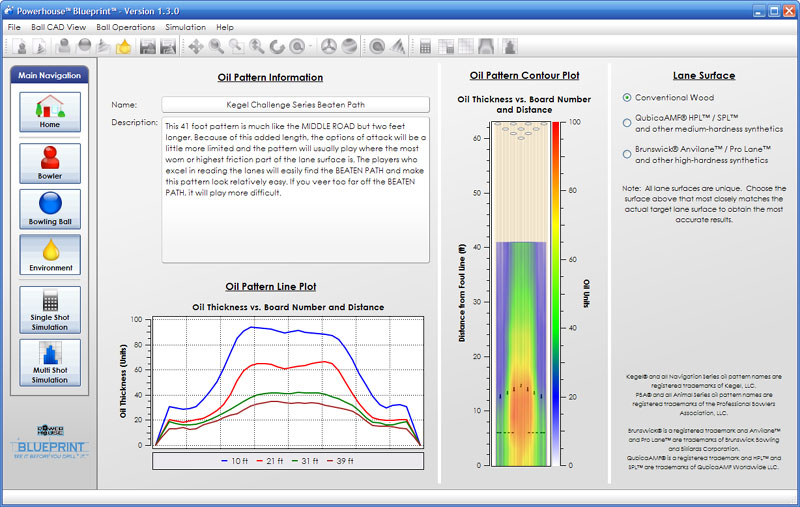Click the dark silhouette figure toolbar icon

pos(509,47)
